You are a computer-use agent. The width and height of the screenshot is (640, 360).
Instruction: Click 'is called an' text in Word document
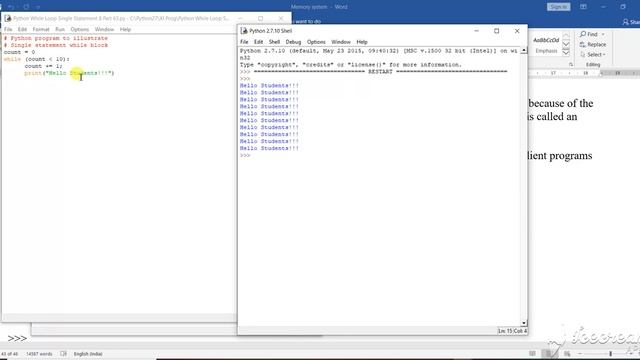click(552, 117)
